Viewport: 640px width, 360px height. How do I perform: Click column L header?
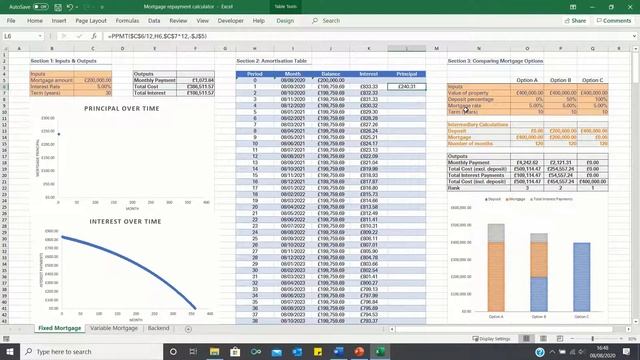click(x=407, y=49)
